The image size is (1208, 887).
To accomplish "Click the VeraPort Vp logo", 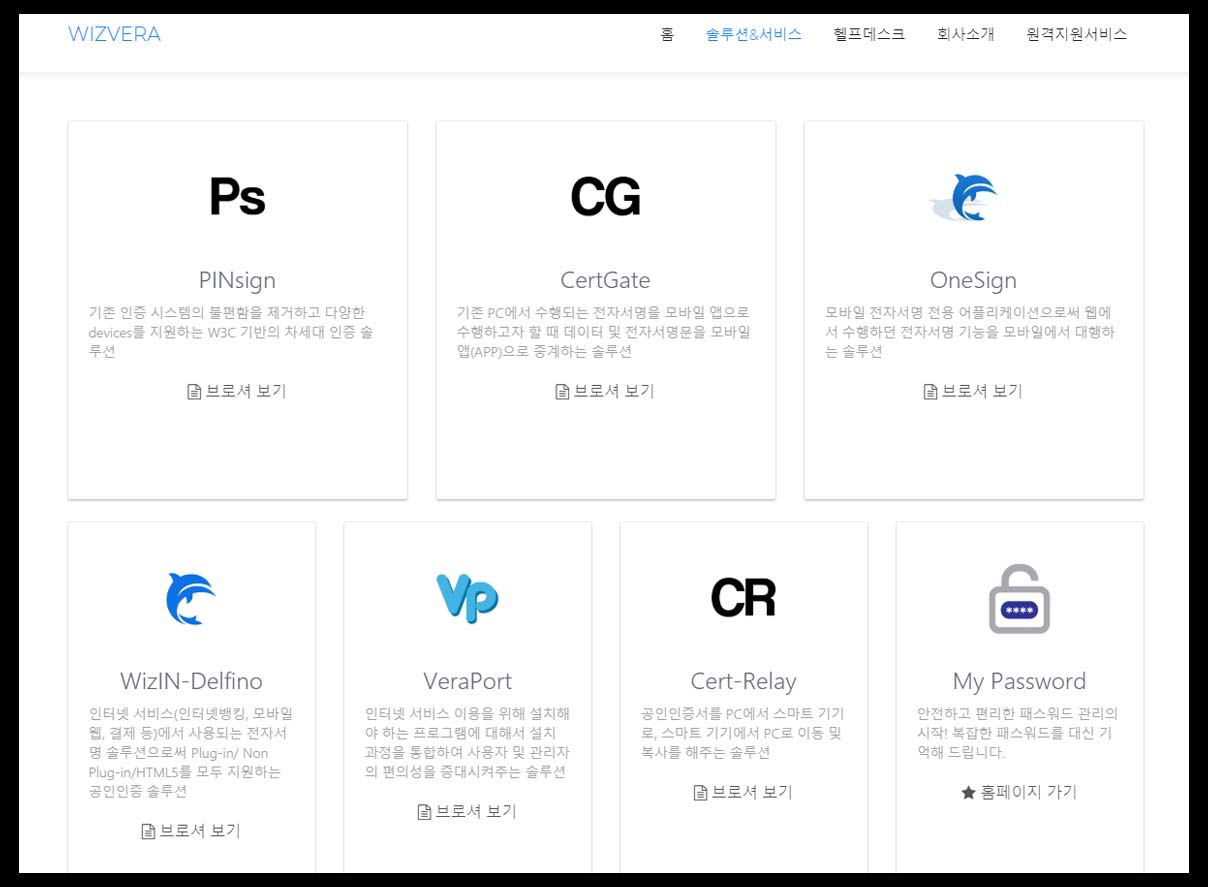I will (x=467, y=598).
